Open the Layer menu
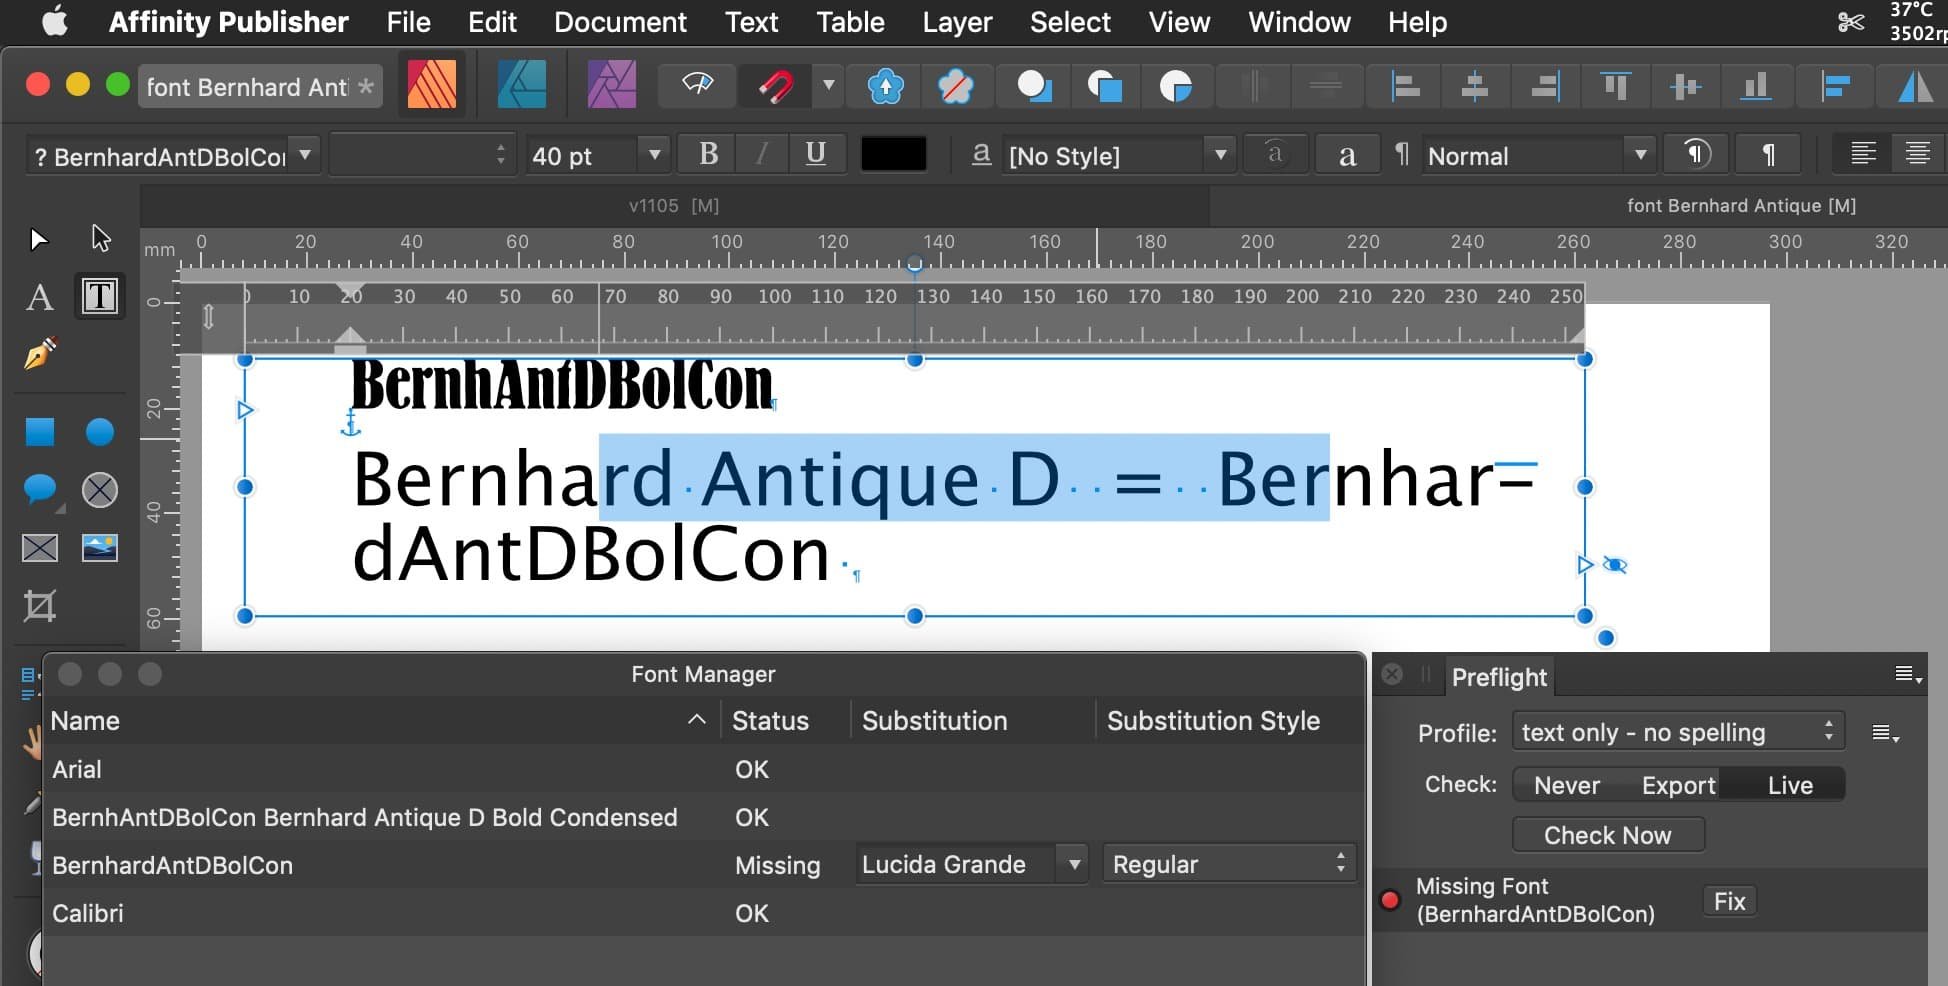The width and height of the screenshot is (1948, 986). (x=956, y=22)
